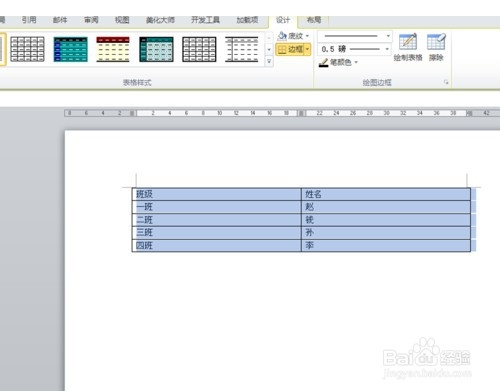The image size is (500, 391).
Task: Switch to the 视图 tab
Action: click(x=122, y=20)
